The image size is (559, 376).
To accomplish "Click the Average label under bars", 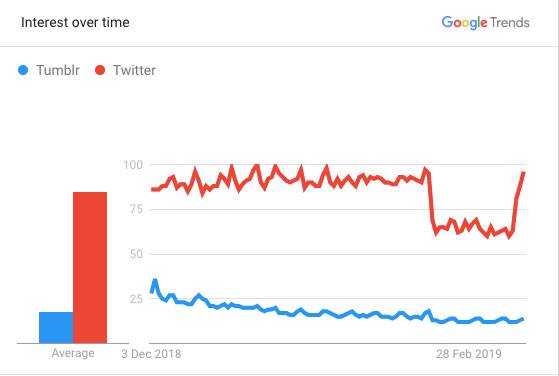I will pos(73,353).
